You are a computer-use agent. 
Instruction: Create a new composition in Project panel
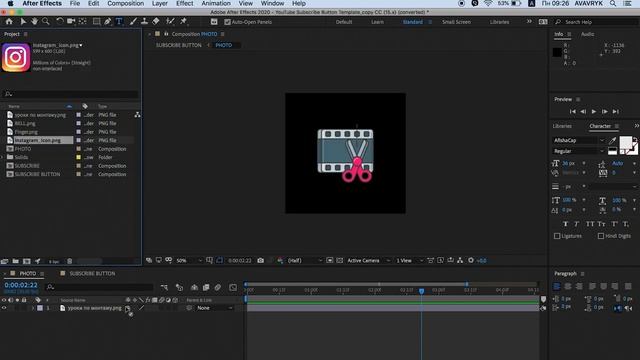tap(27, 261)
